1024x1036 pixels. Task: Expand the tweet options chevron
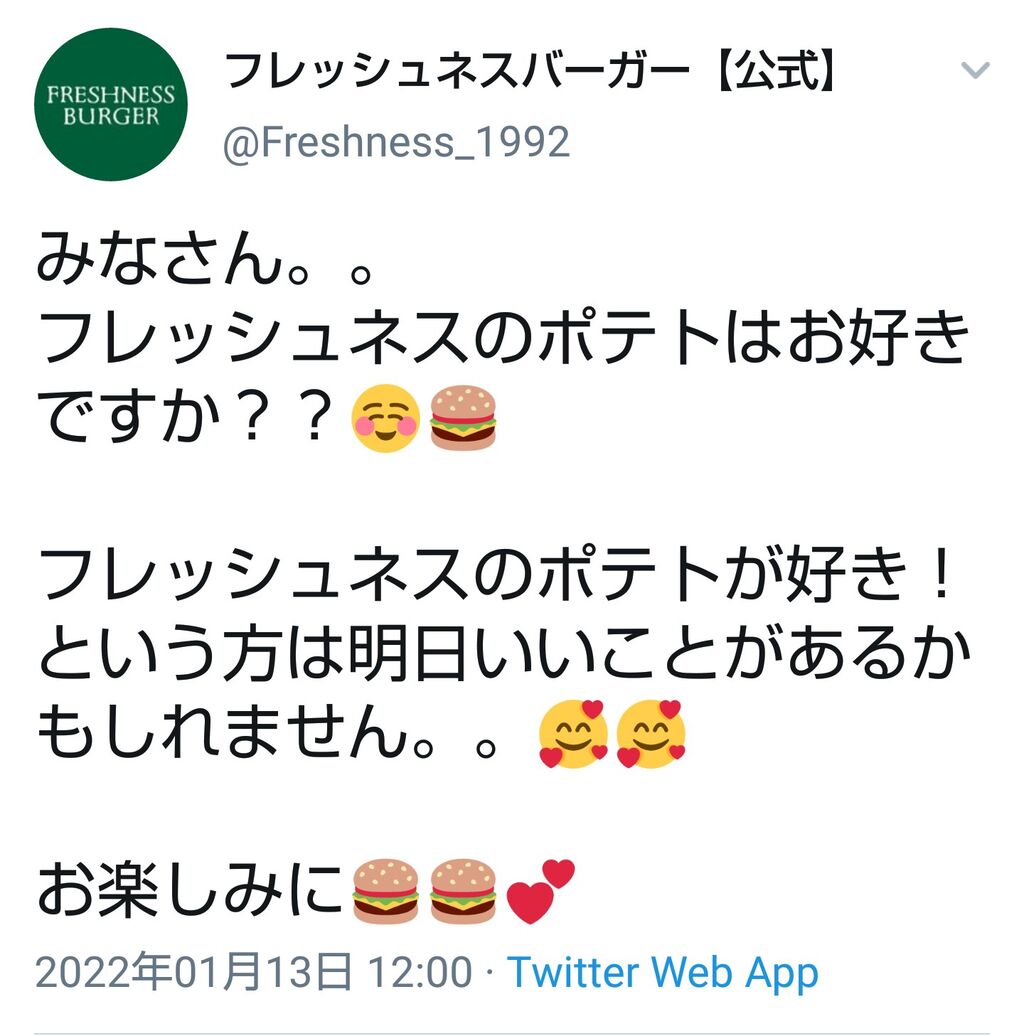pyautogui.click(x=975, y=69)
